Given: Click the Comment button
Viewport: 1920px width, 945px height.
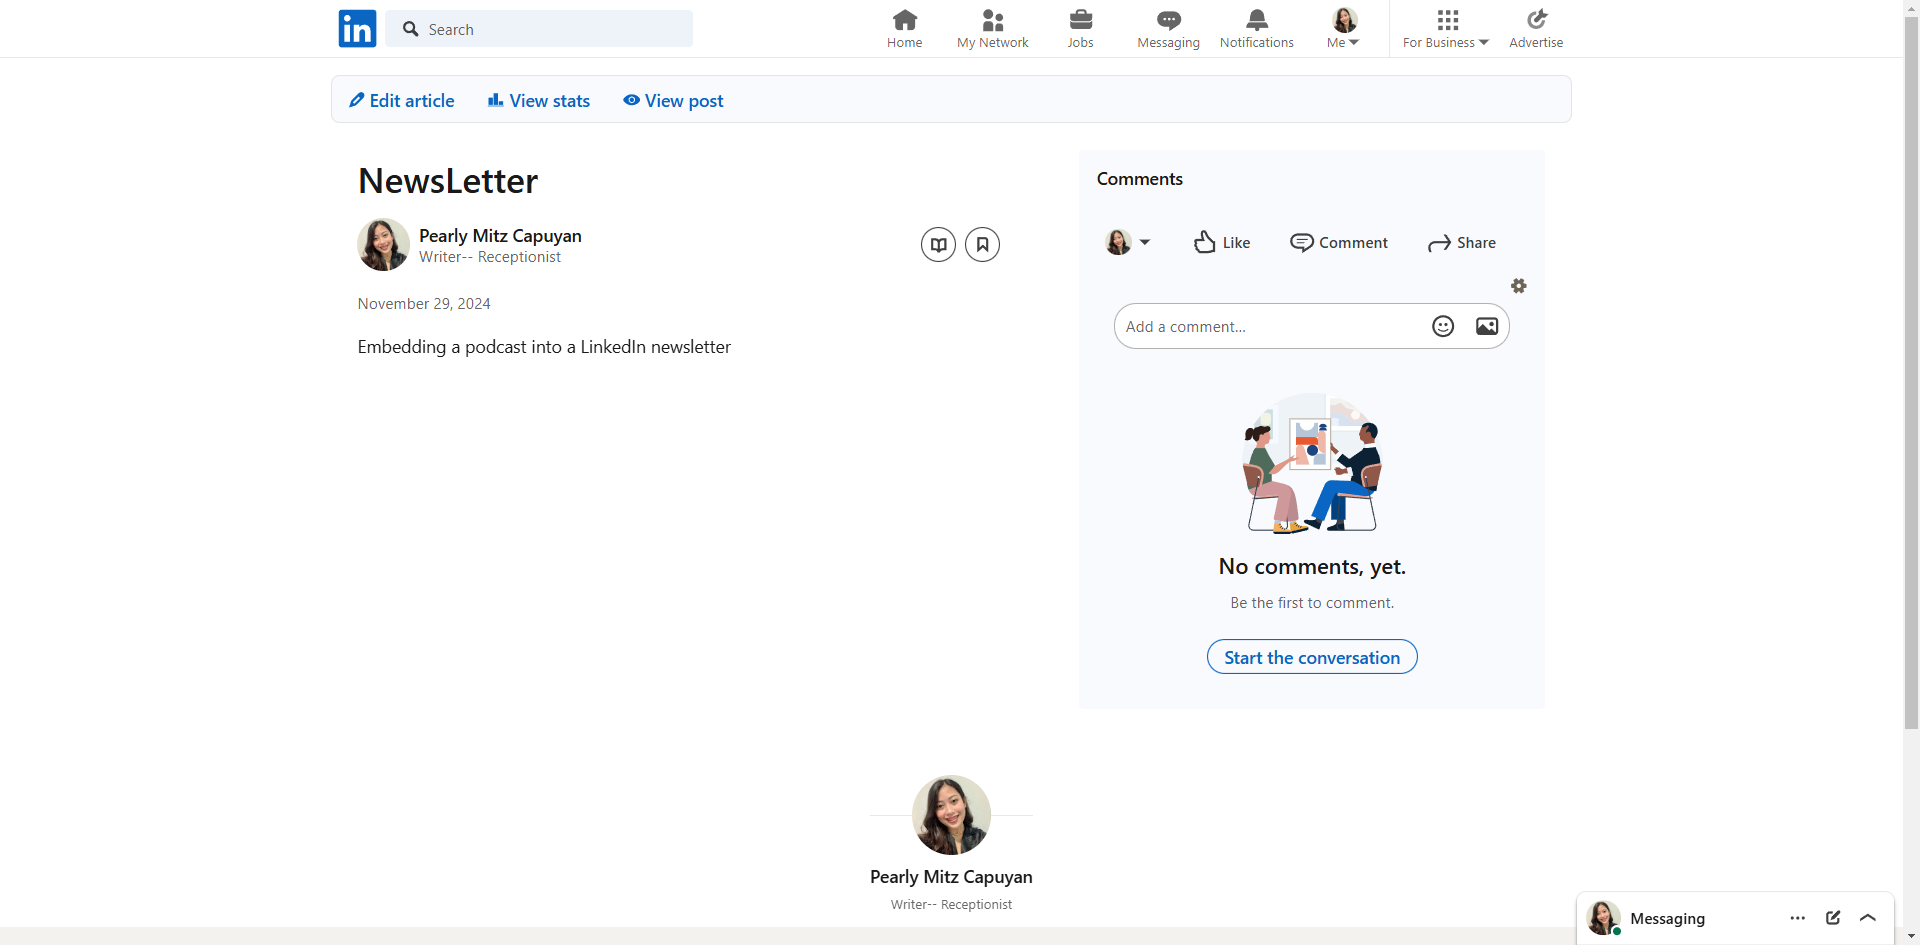Looking at the screenshot, I should coord(1339,242).
